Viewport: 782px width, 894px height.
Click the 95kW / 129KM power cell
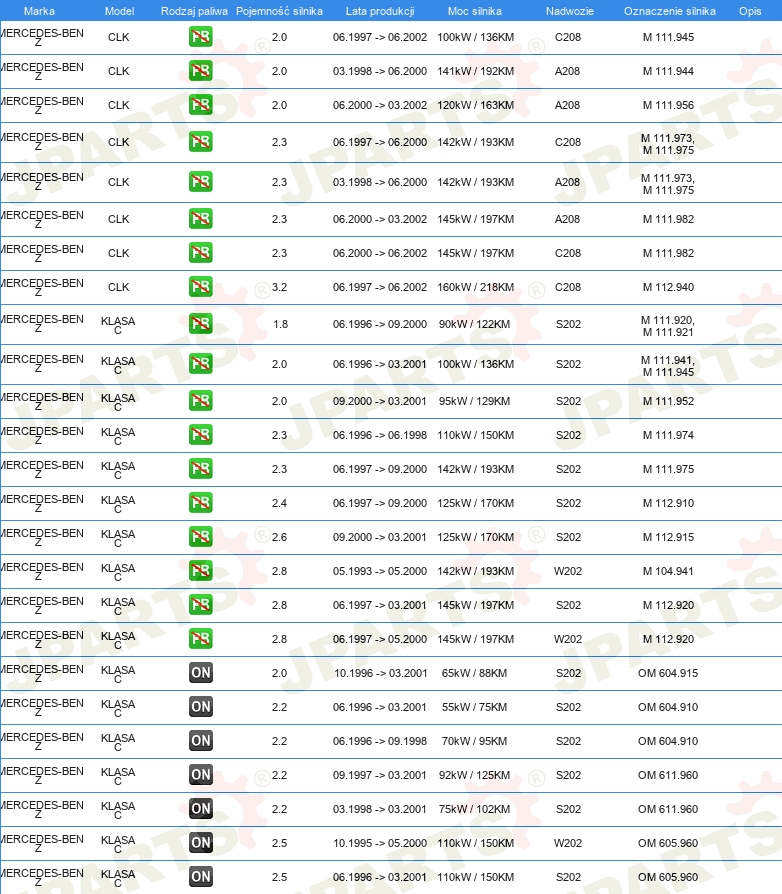pos(474,401)
